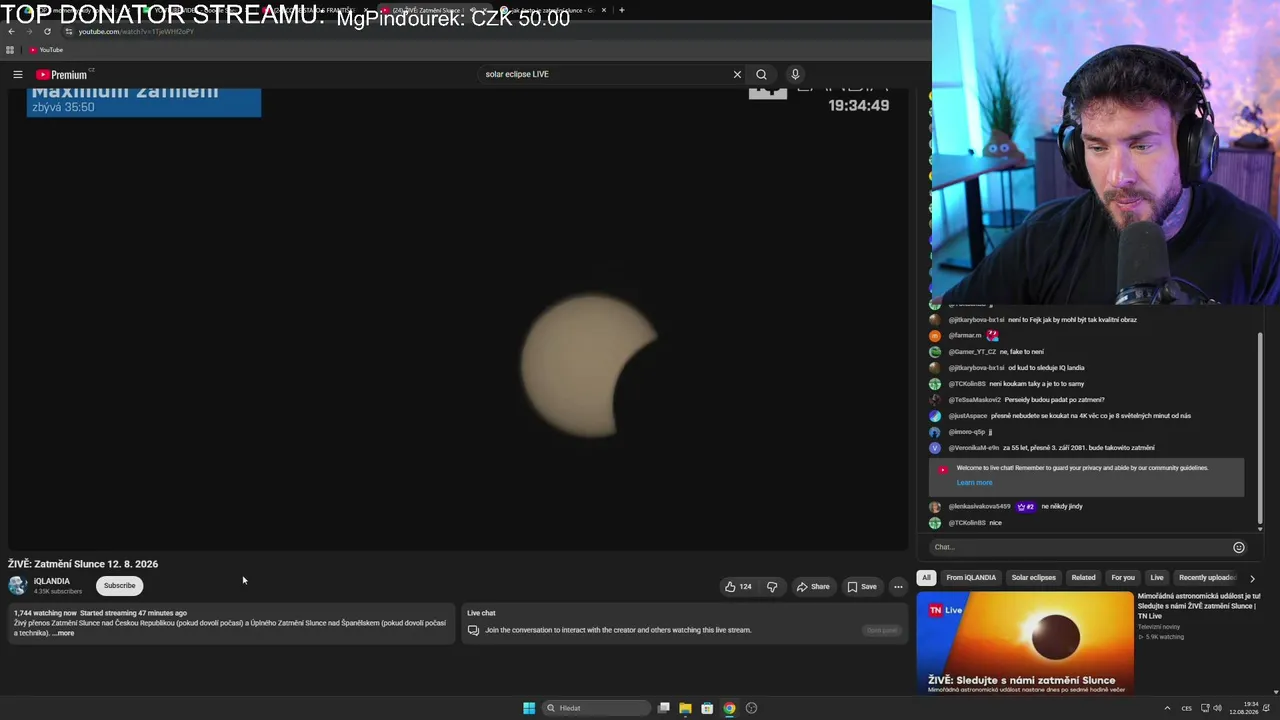Screen dimensions: 1280x720
Task: Focus the YouTube search box
Action: point(604,74)
